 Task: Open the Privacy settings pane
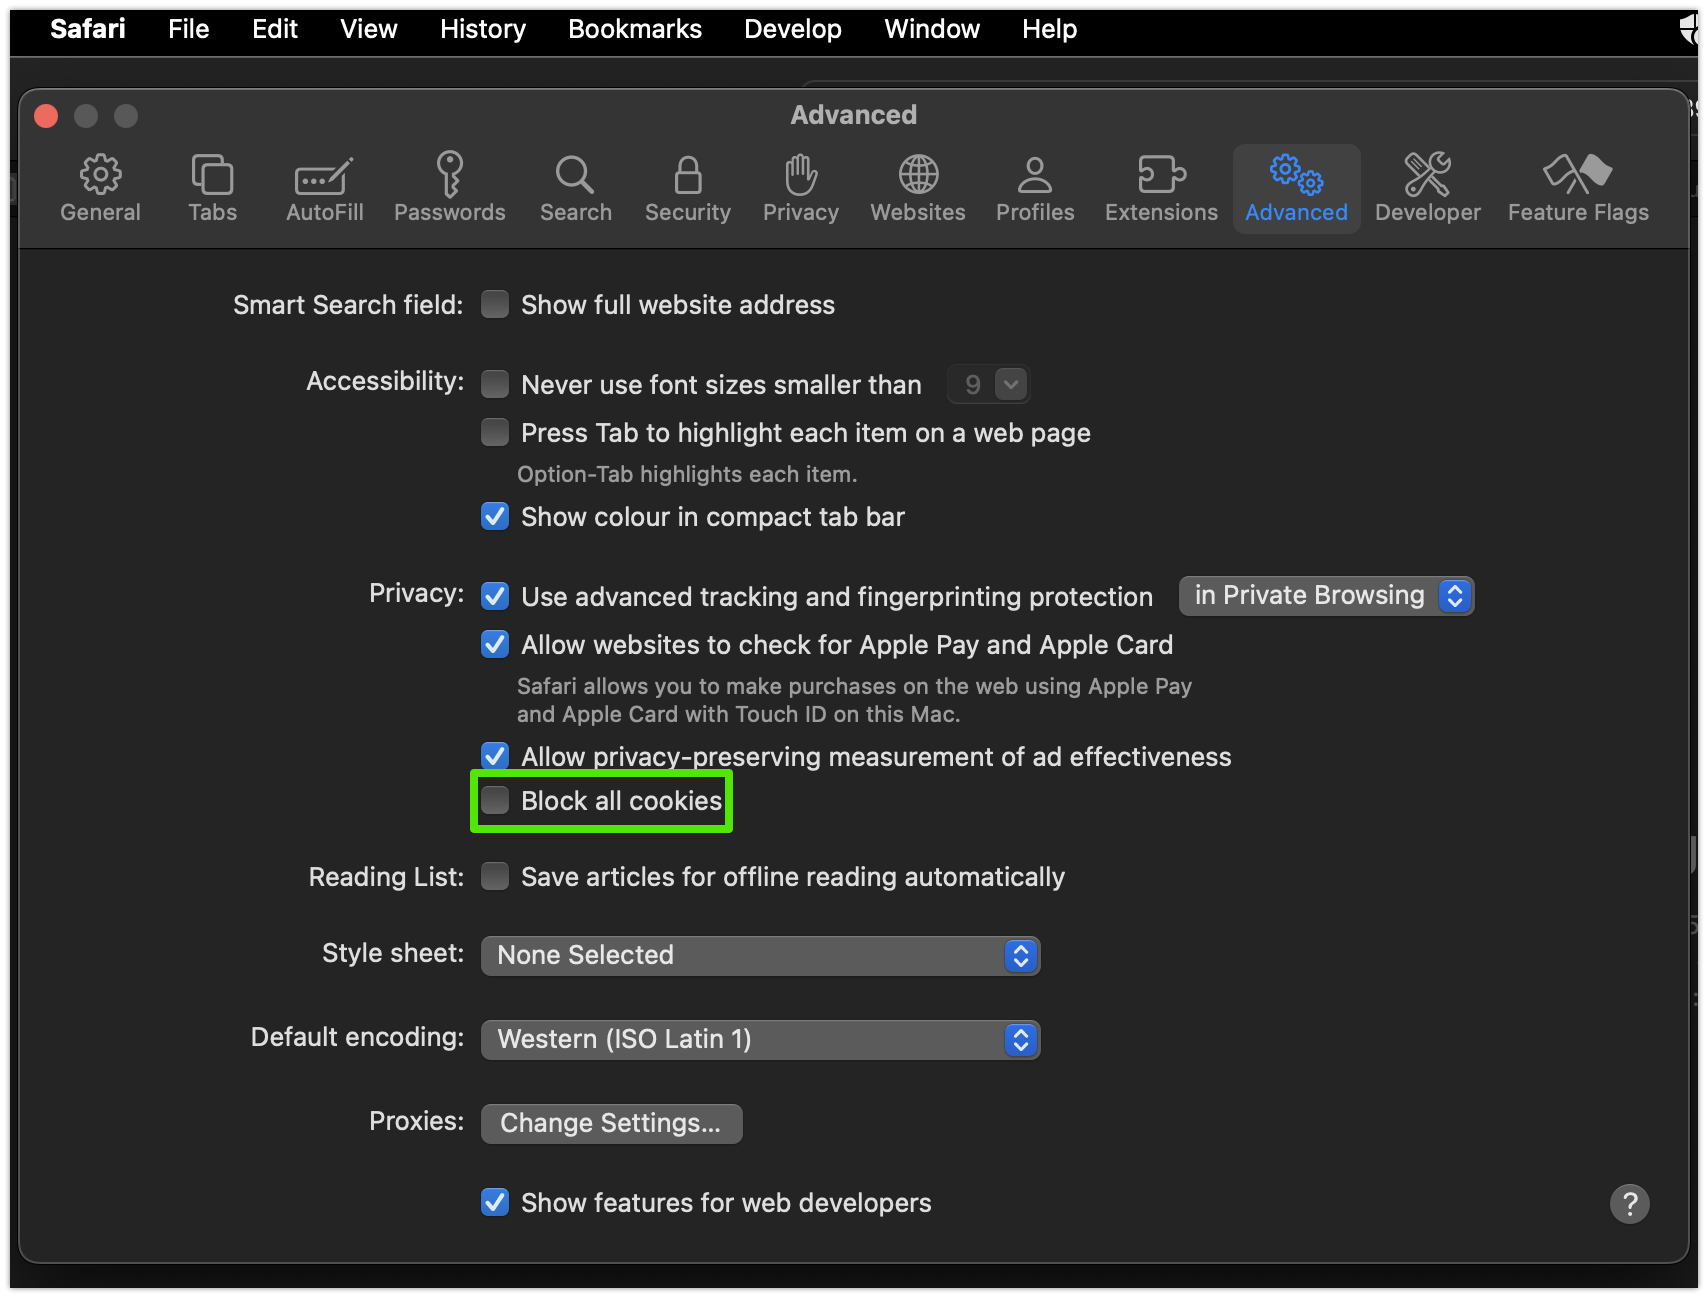tap(800, 188)
